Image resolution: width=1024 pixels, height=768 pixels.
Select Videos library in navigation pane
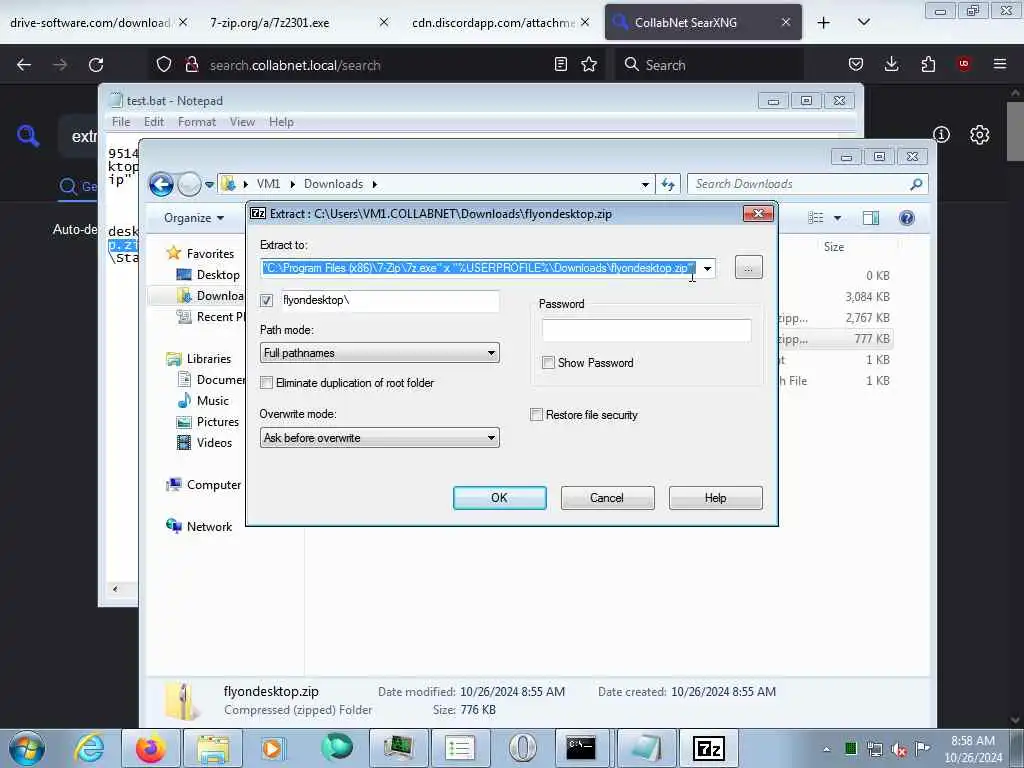205,443
